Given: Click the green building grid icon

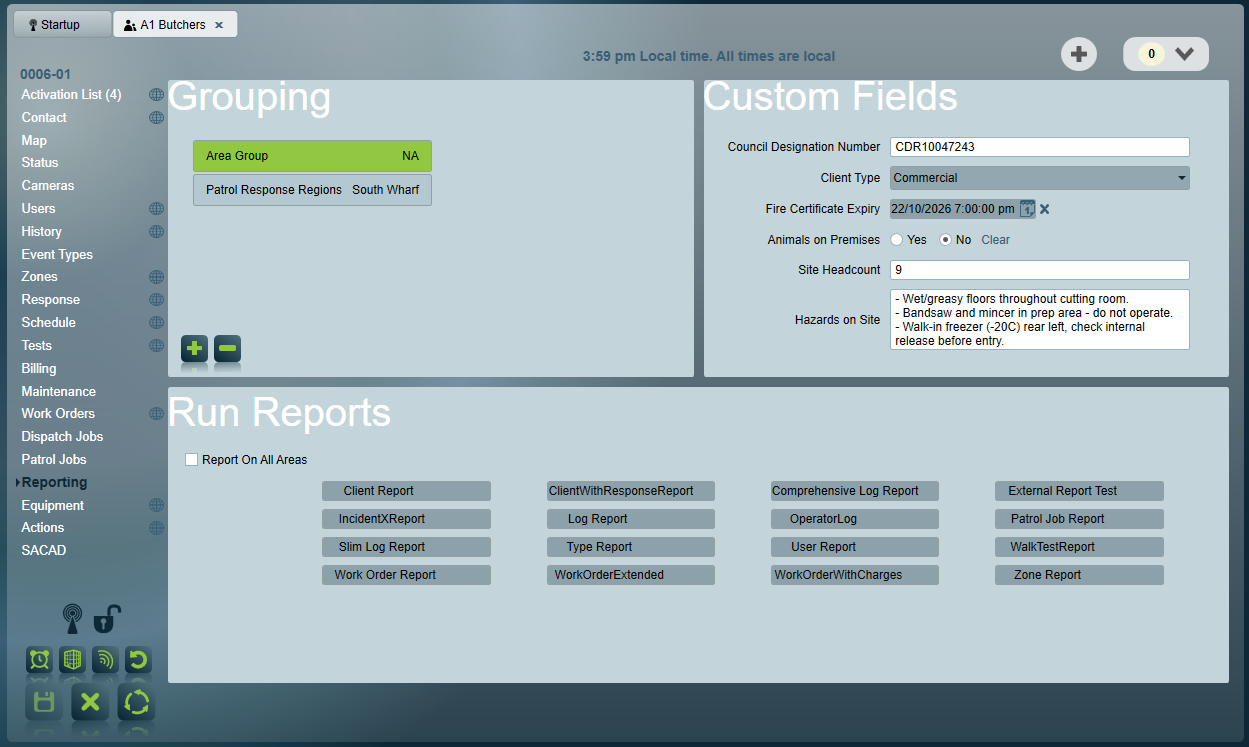Looking at the screenshot, I should (72, 660).
